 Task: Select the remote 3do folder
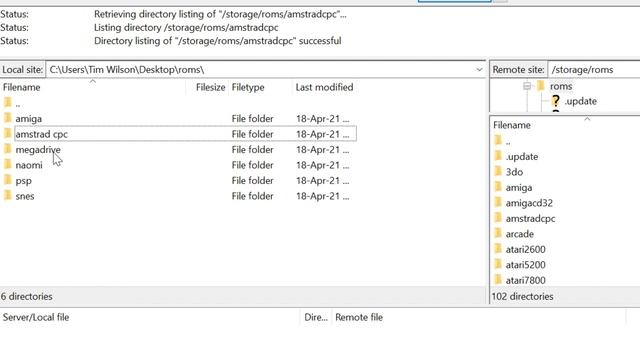514,172
